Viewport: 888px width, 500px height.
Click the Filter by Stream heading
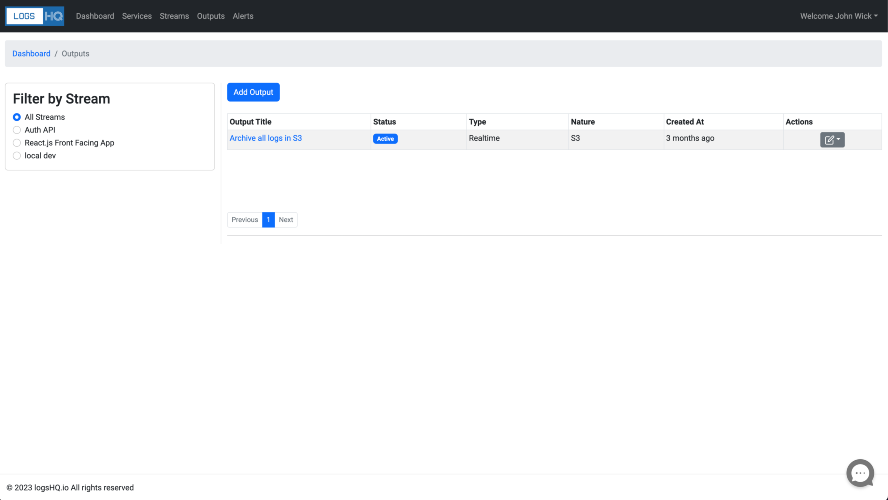click(61, 99)
